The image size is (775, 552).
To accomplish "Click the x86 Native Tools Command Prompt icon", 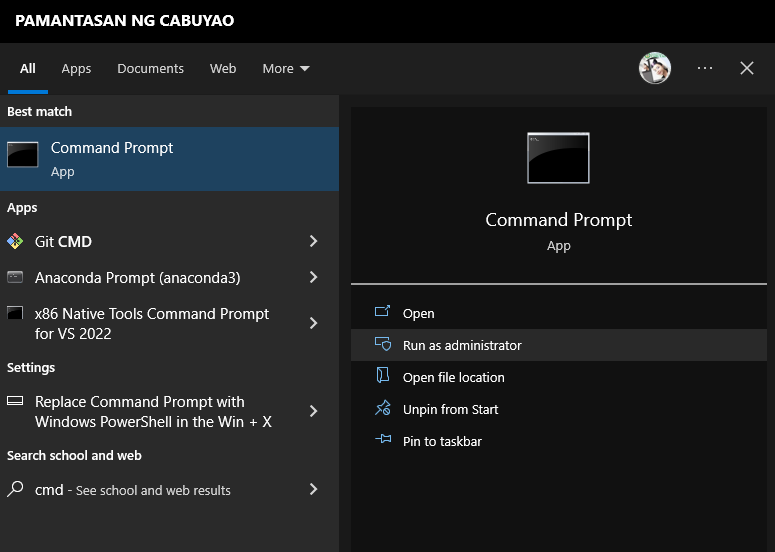I will coord(15,313).
